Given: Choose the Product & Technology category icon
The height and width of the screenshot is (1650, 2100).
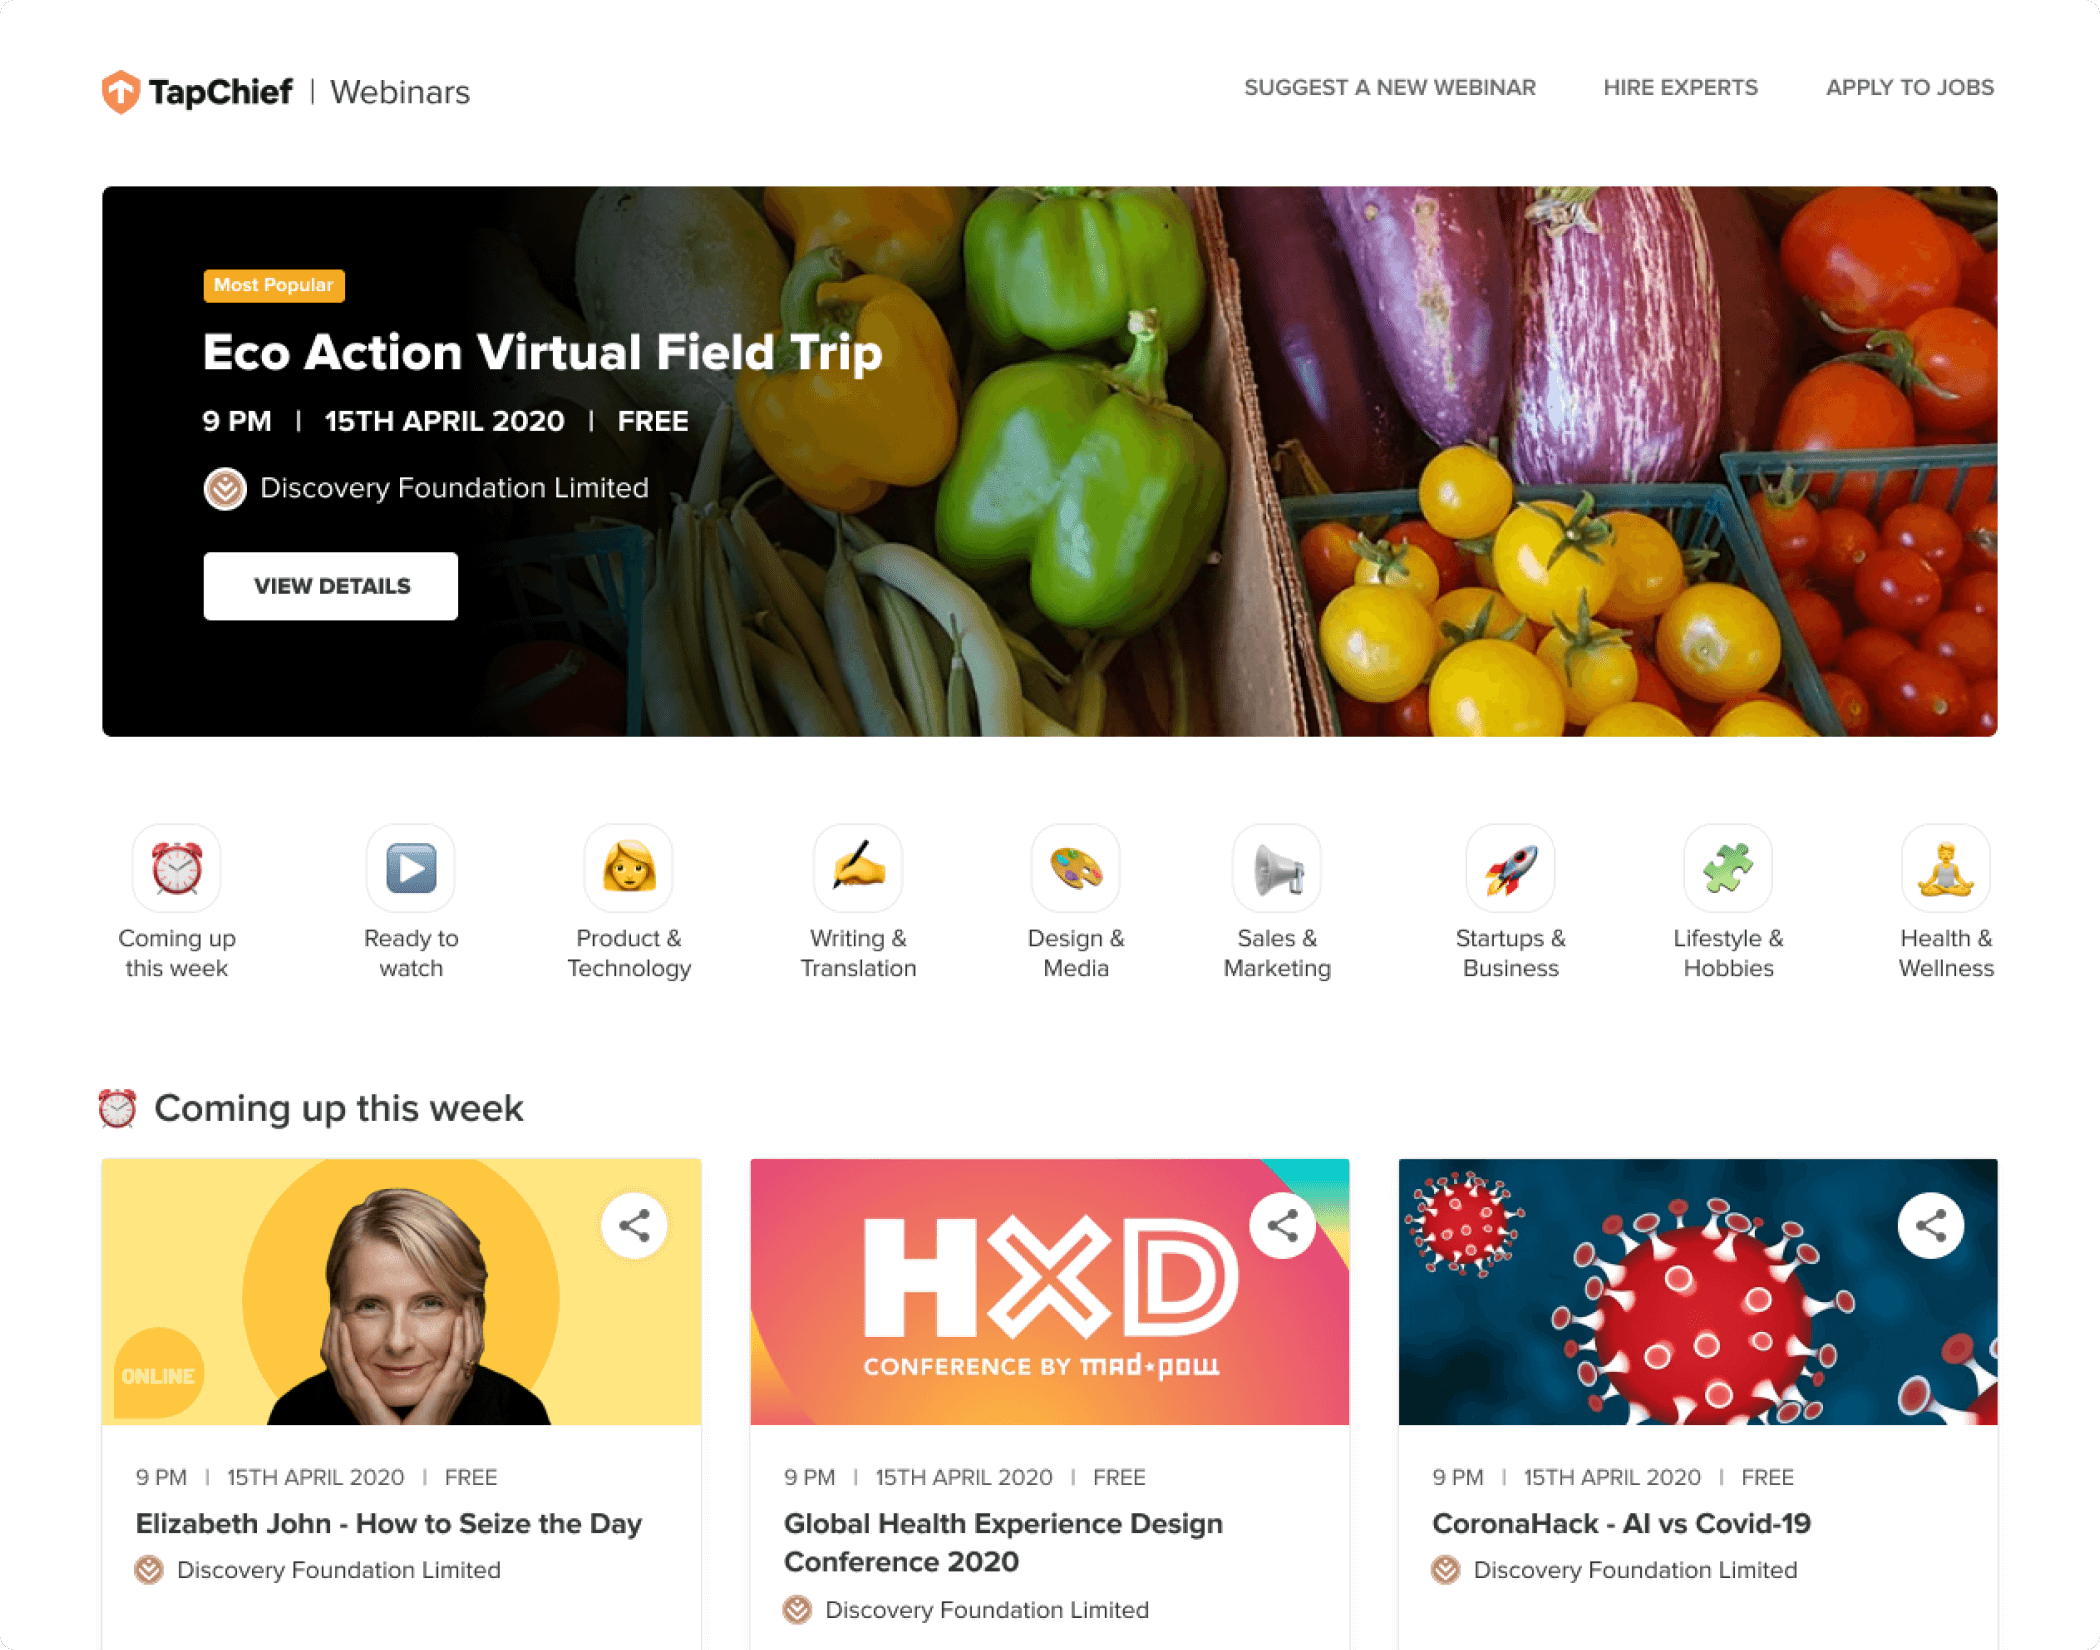Looking at the screenshot, I should click(x=629, y=868).
